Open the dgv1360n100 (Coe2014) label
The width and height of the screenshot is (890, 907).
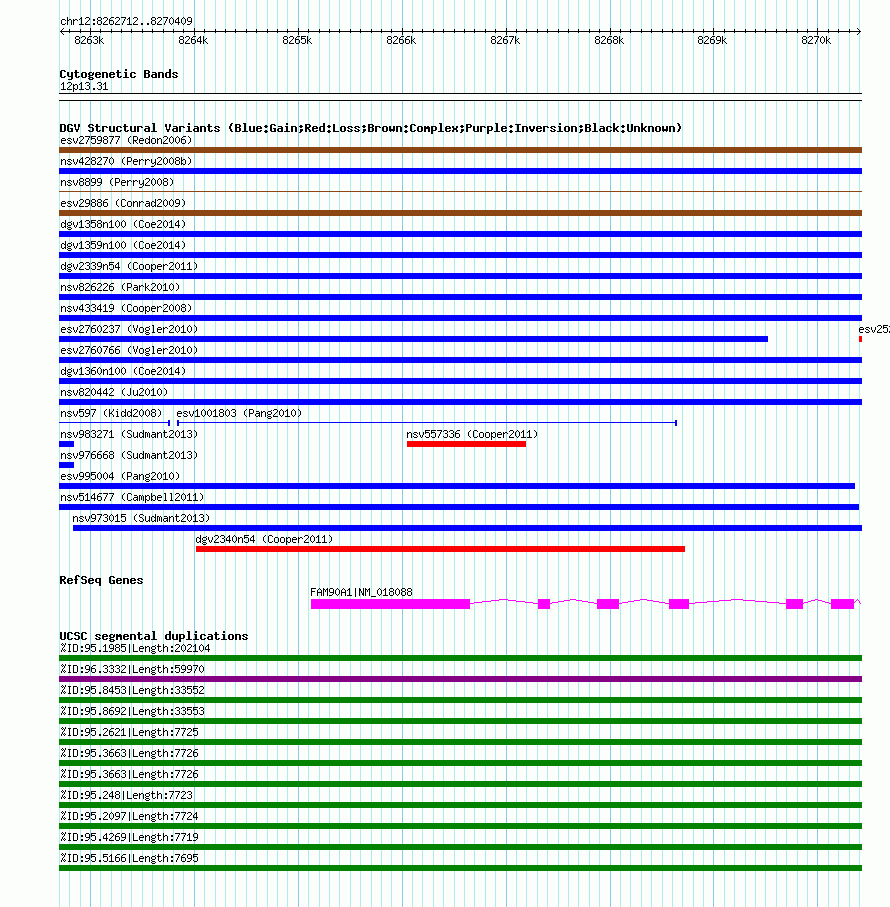pyautogui.click(x=123, y=371)
